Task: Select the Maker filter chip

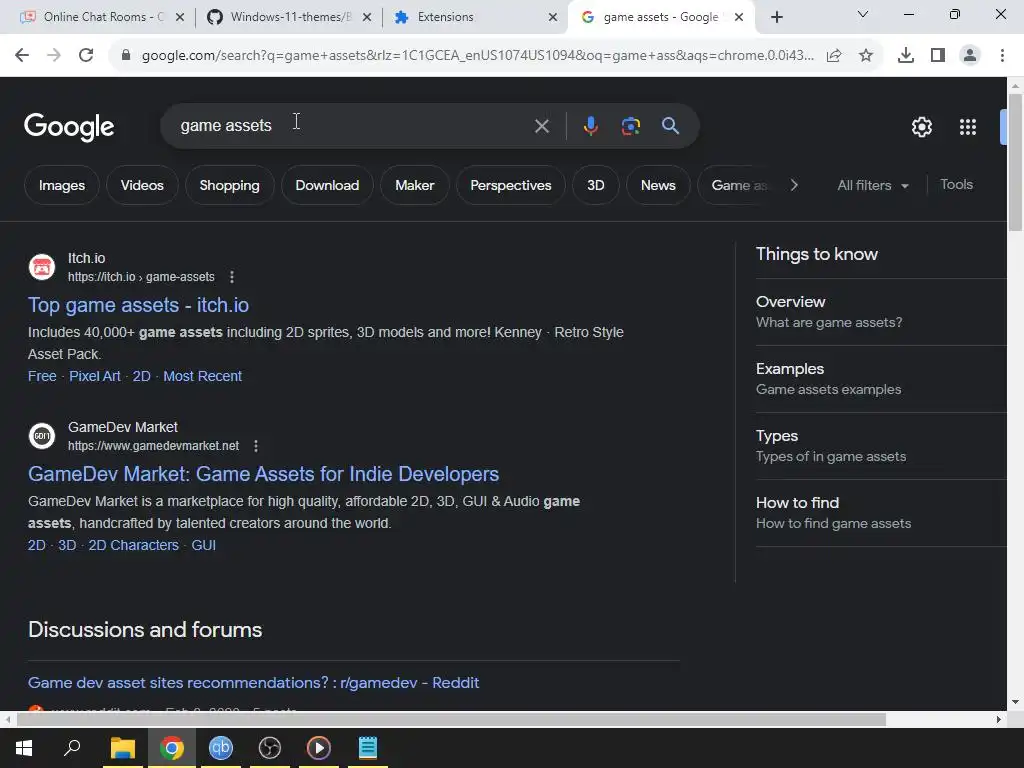Action: point(415,185)
